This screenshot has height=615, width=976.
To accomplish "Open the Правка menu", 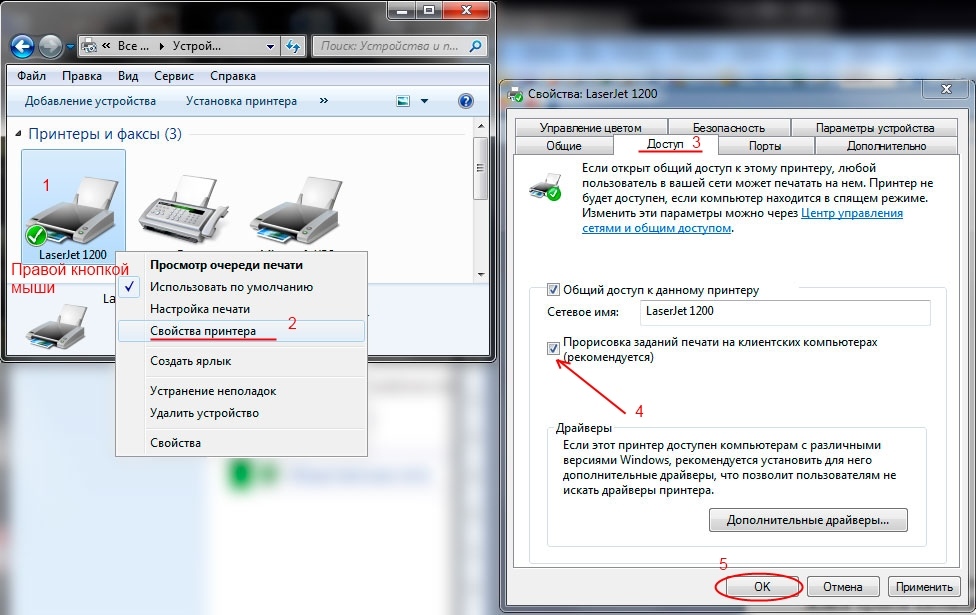I will pyautogui.click(x=82, y=76).
